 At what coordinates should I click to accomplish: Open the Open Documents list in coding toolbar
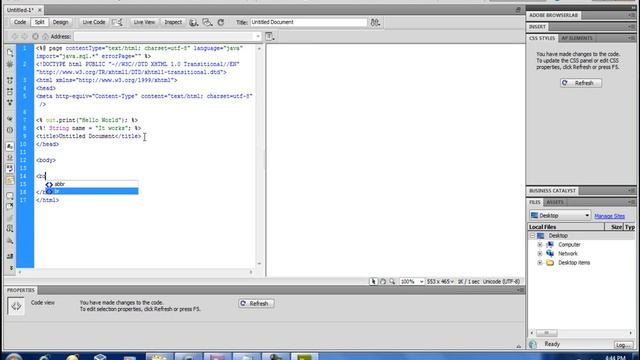(x=10, y=52)
